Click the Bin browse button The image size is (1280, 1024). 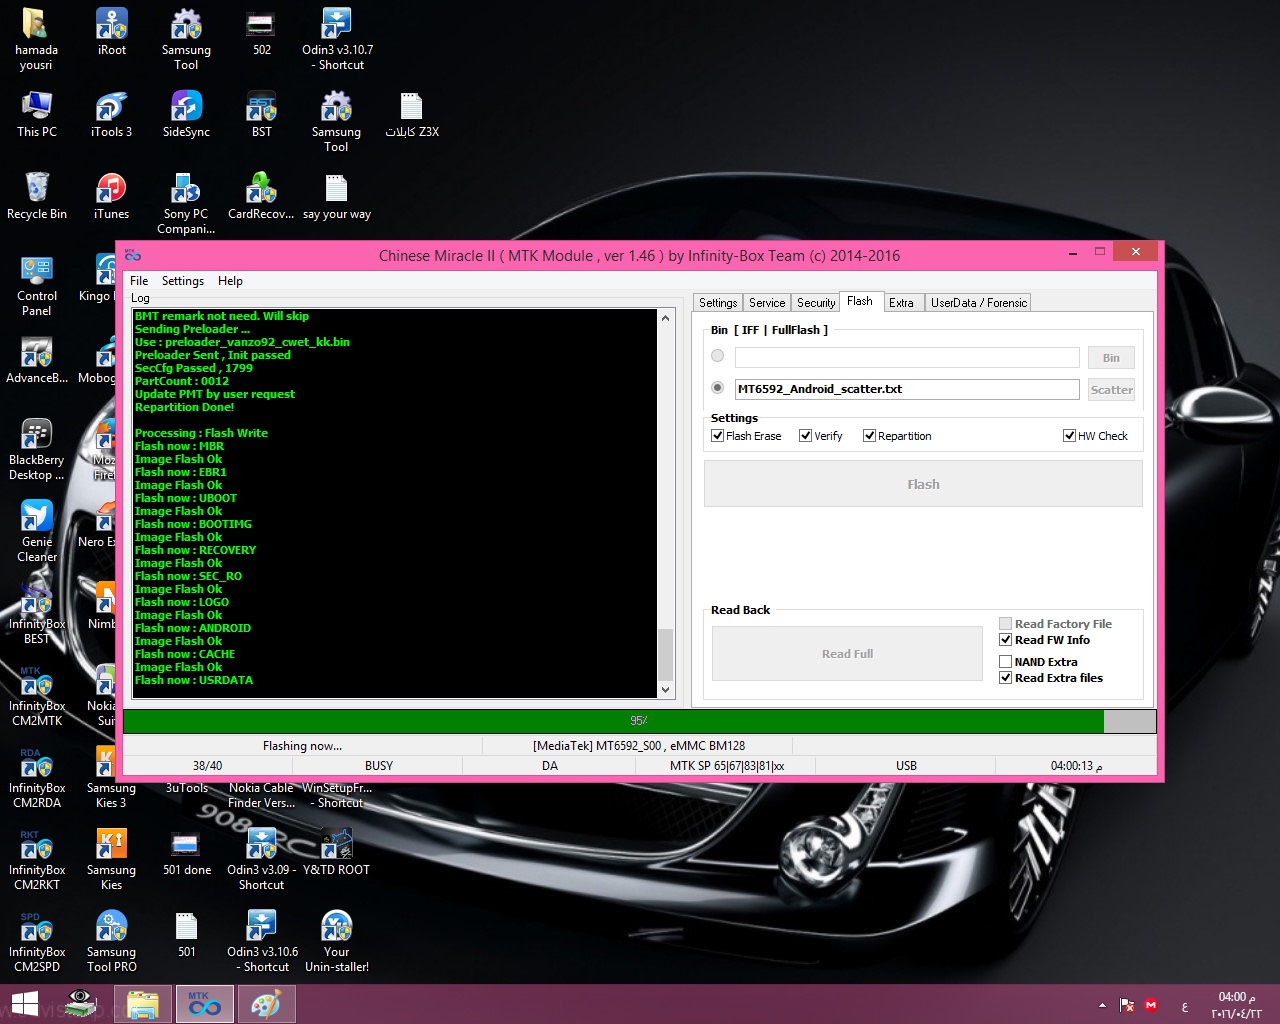tap(1111, 358)
